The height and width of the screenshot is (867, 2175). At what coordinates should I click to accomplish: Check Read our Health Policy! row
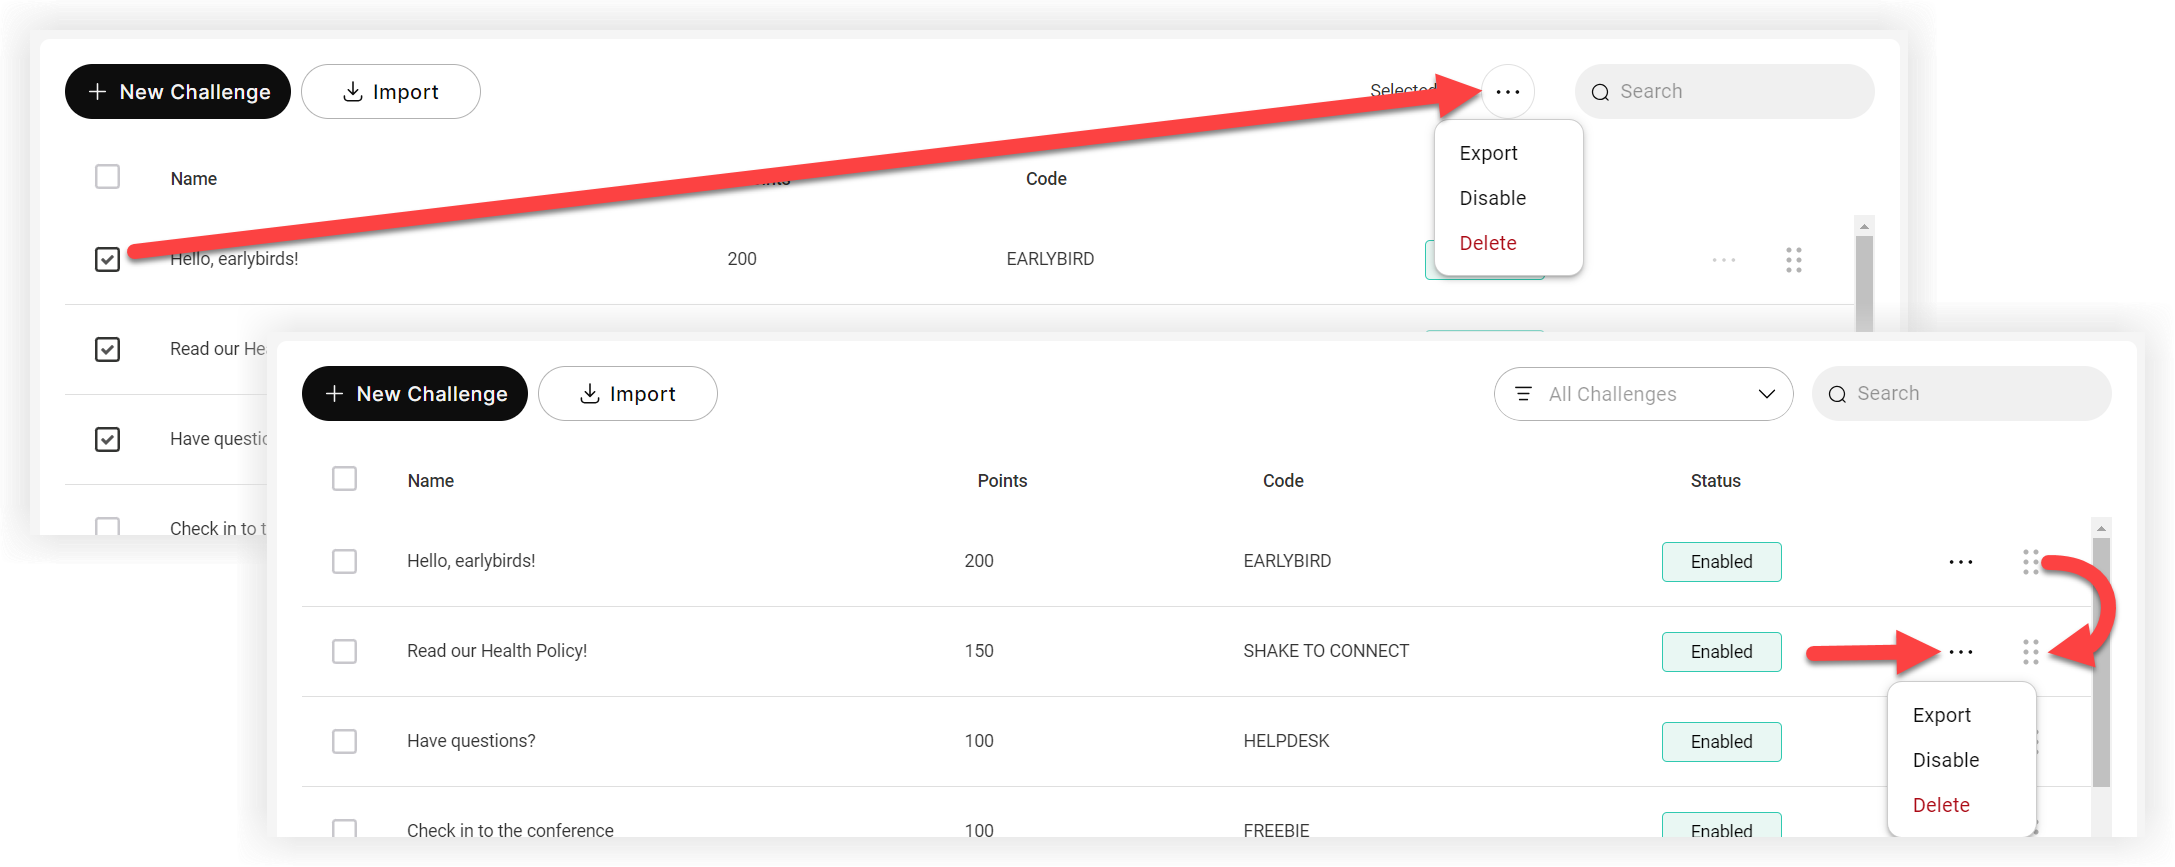click(344, 651)
